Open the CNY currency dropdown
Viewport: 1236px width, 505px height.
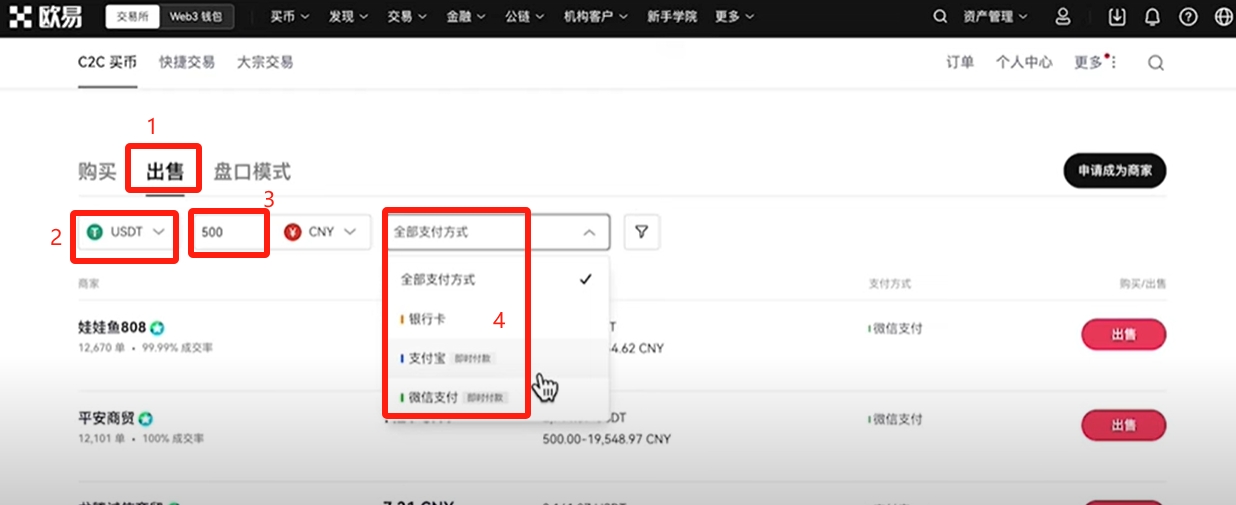[321, 232]
